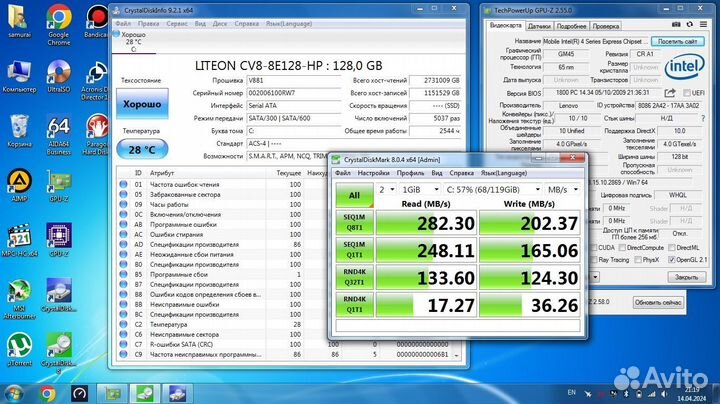Screen dimensions: 720x404
Task: Open GPU-Z shortcut with purple chip icon
Action: pos(59,240)
